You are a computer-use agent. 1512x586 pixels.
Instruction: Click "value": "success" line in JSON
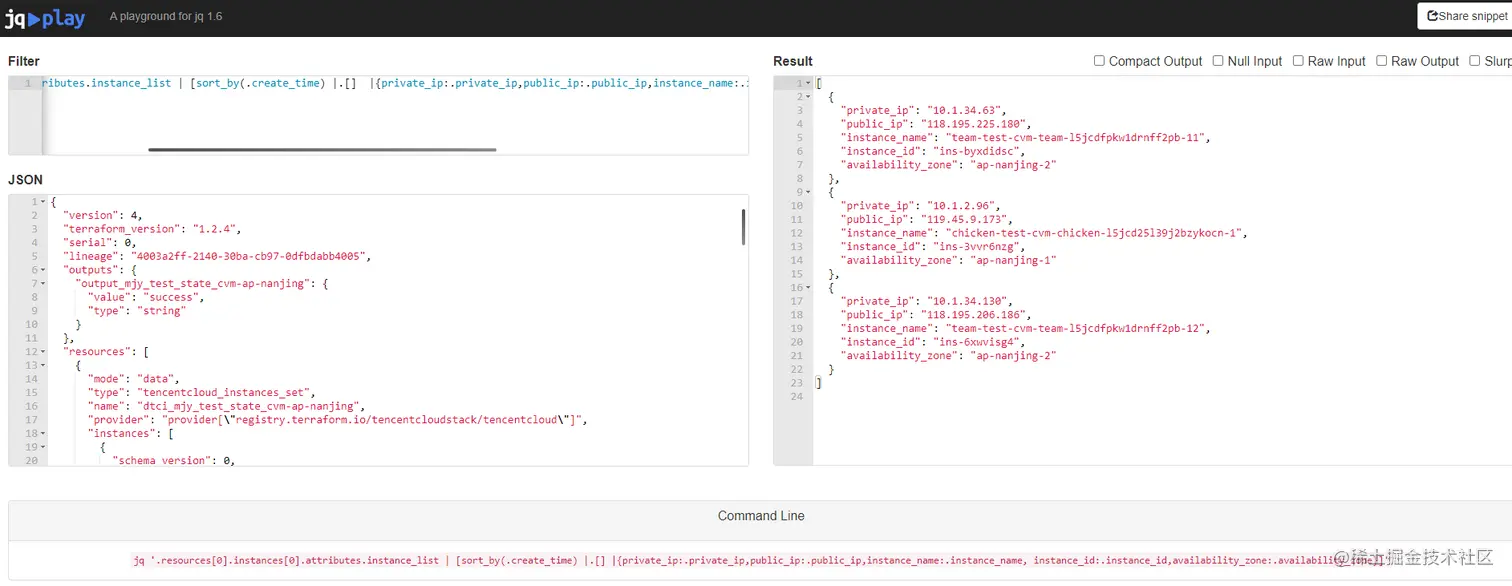(x=146, y=297)
